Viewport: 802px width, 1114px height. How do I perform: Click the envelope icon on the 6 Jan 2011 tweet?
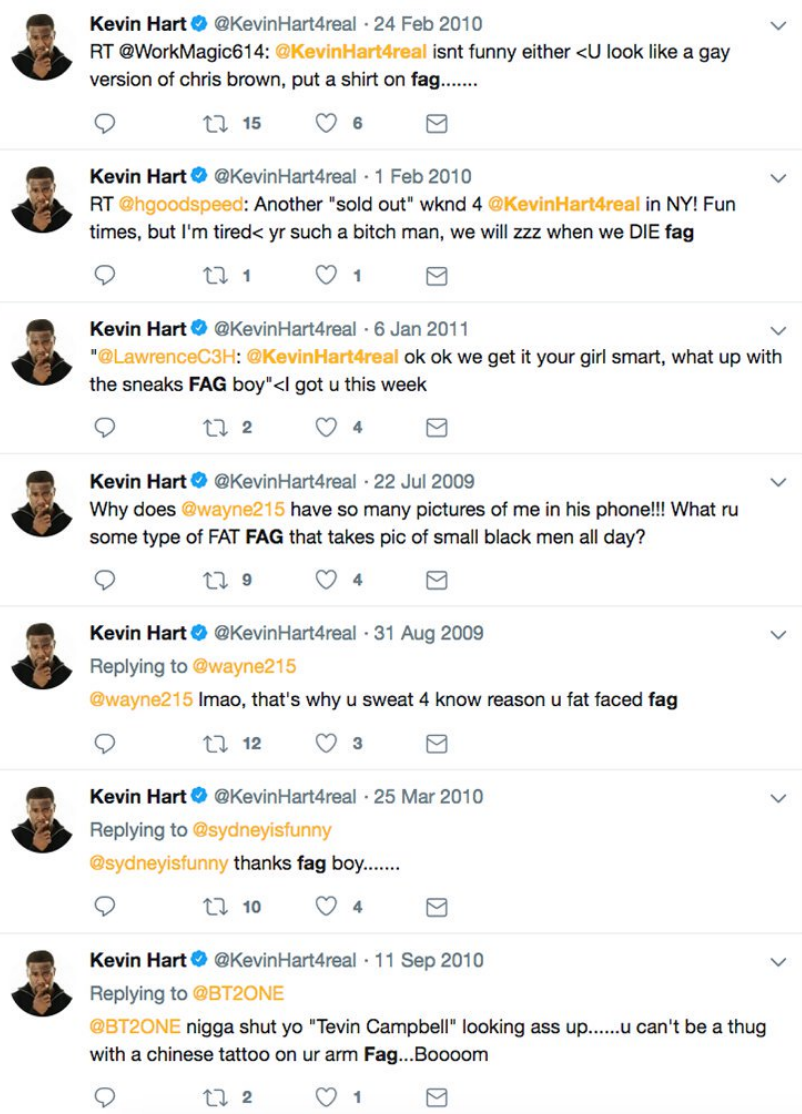tap(436, 428)
